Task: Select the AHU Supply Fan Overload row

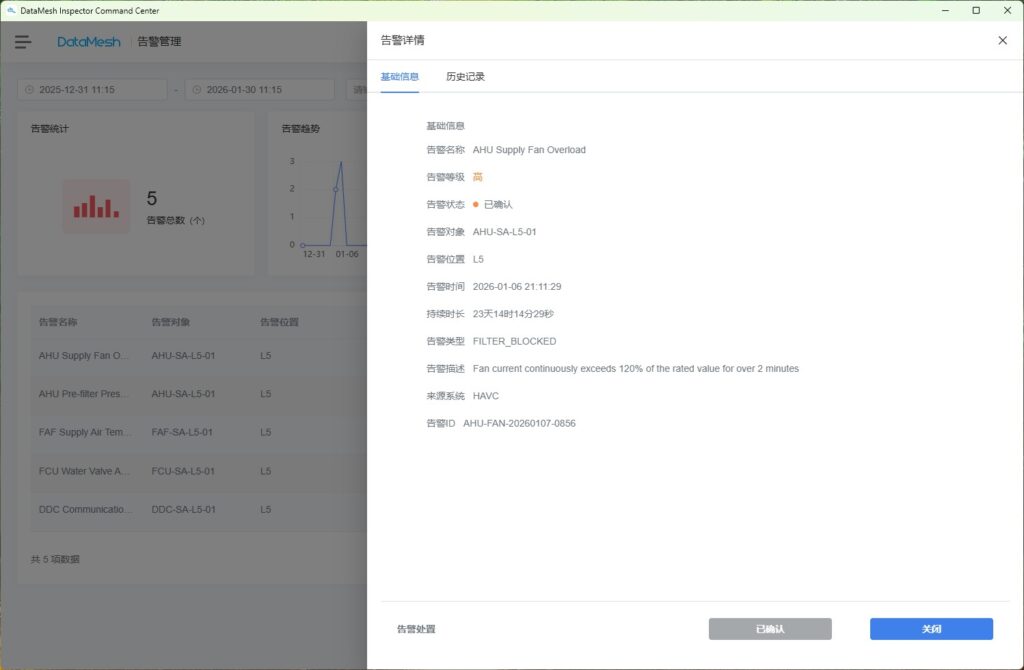Action: (x=190, y=355)
